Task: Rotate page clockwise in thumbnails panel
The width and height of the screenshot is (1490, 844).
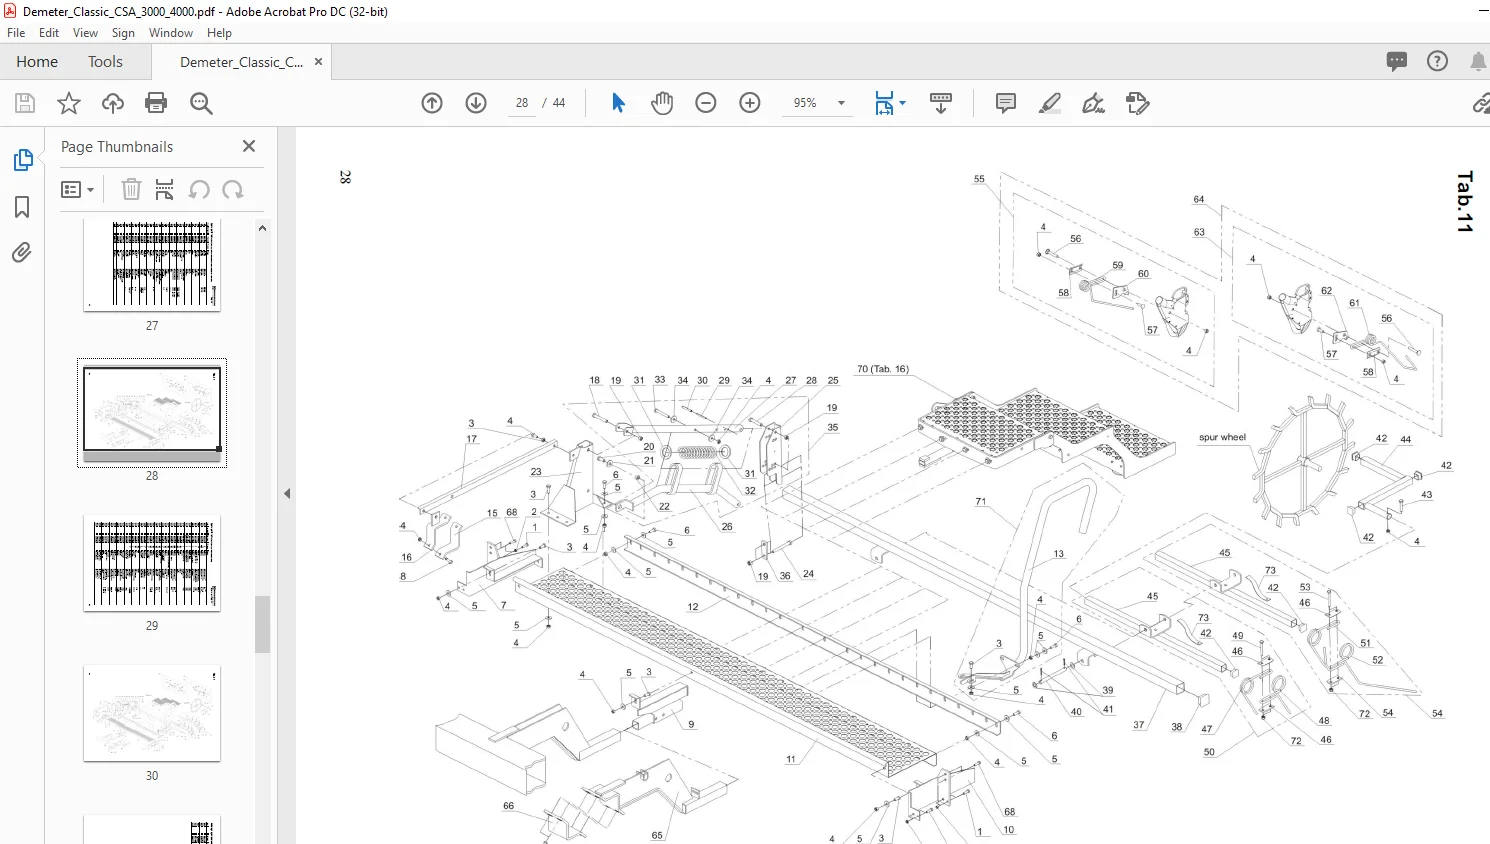Action: click(x=233, y=189)
